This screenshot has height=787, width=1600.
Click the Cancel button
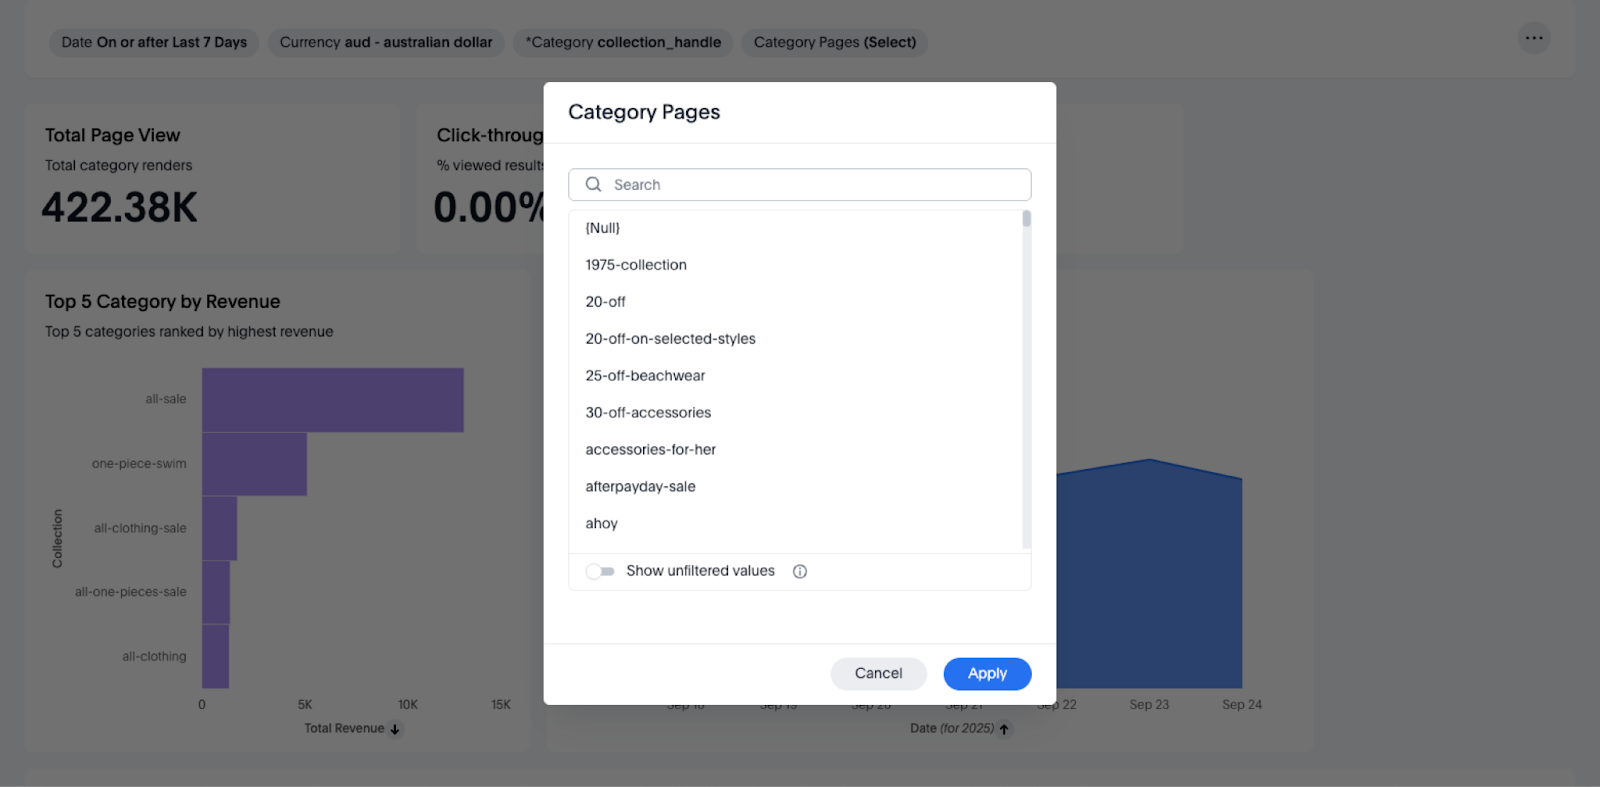coord(878,674)
